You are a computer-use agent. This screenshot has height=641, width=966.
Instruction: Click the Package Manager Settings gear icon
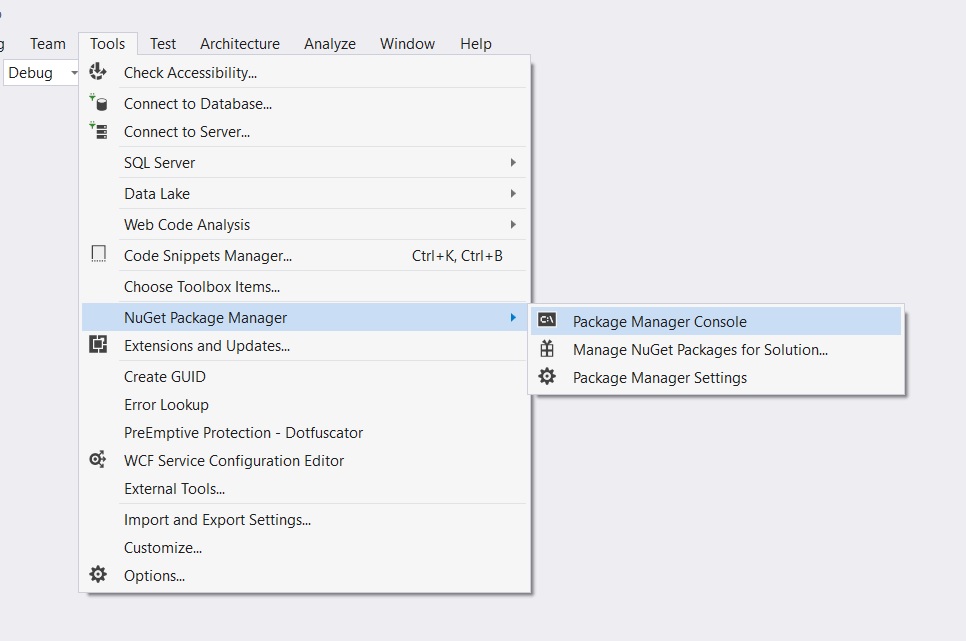tap(546, 377)
